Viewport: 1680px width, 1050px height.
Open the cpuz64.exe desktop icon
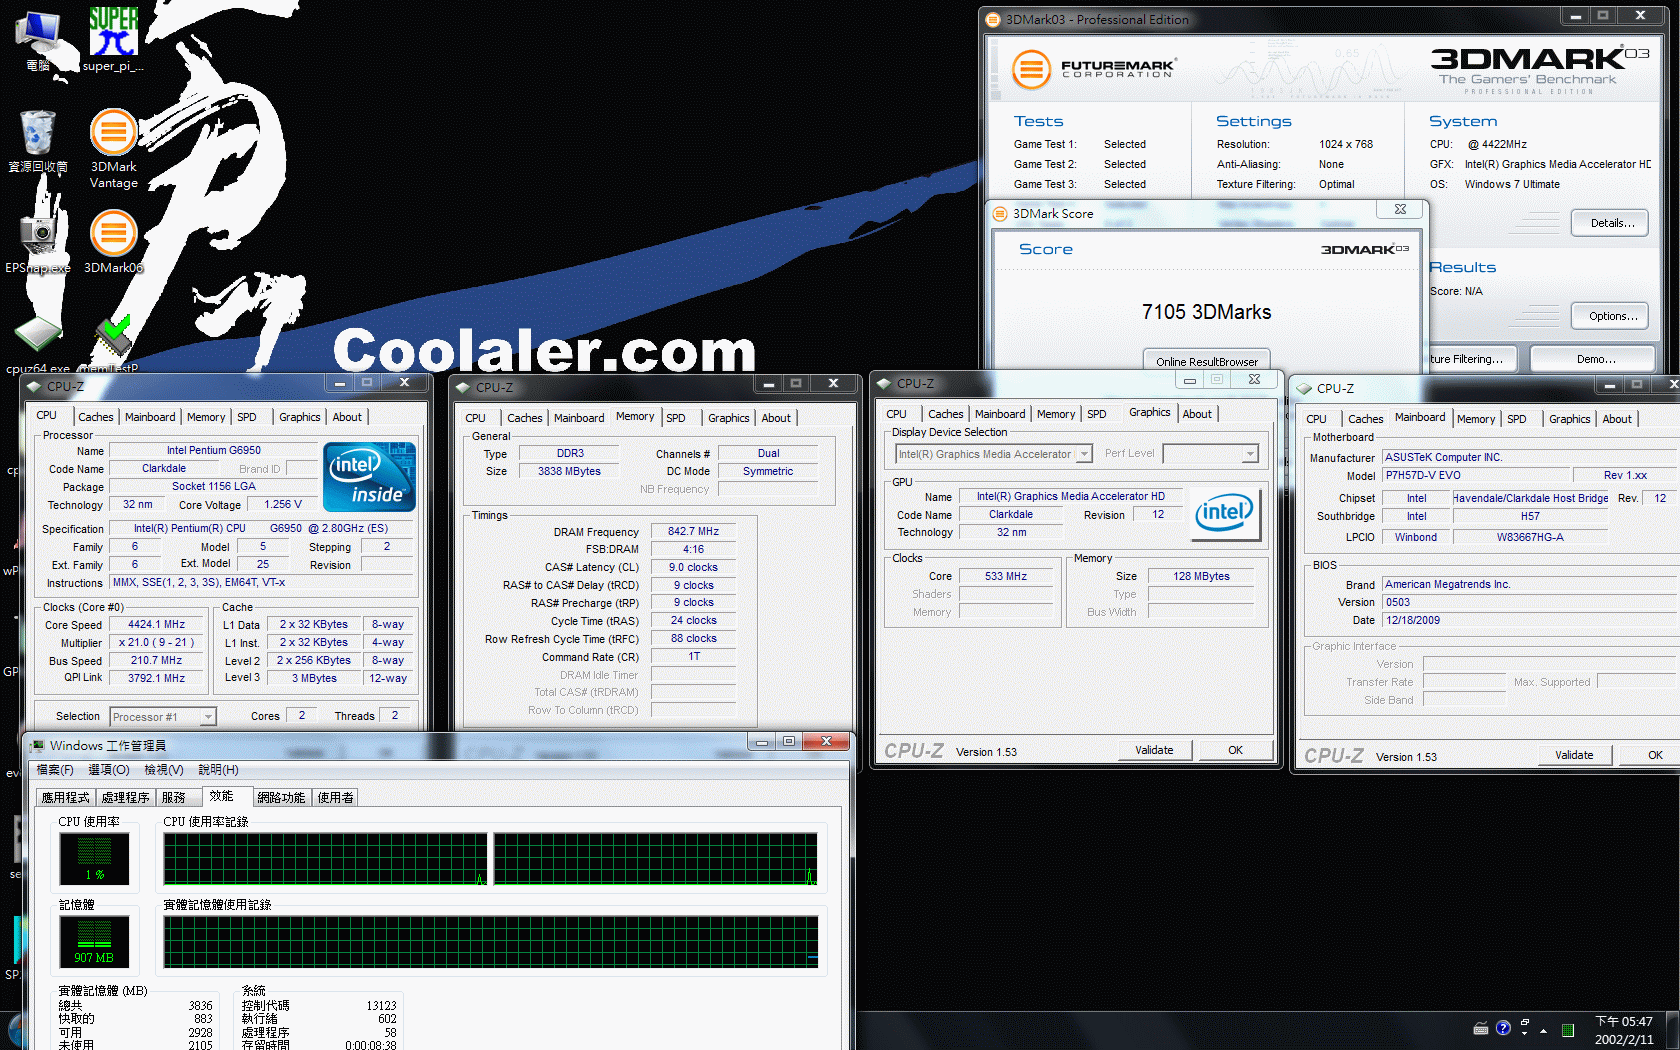[x=38, y=345]
